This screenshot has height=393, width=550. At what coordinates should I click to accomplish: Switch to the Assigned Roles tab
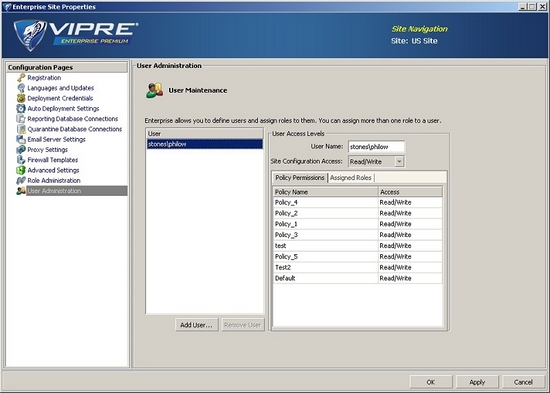(x=350, y=178)
